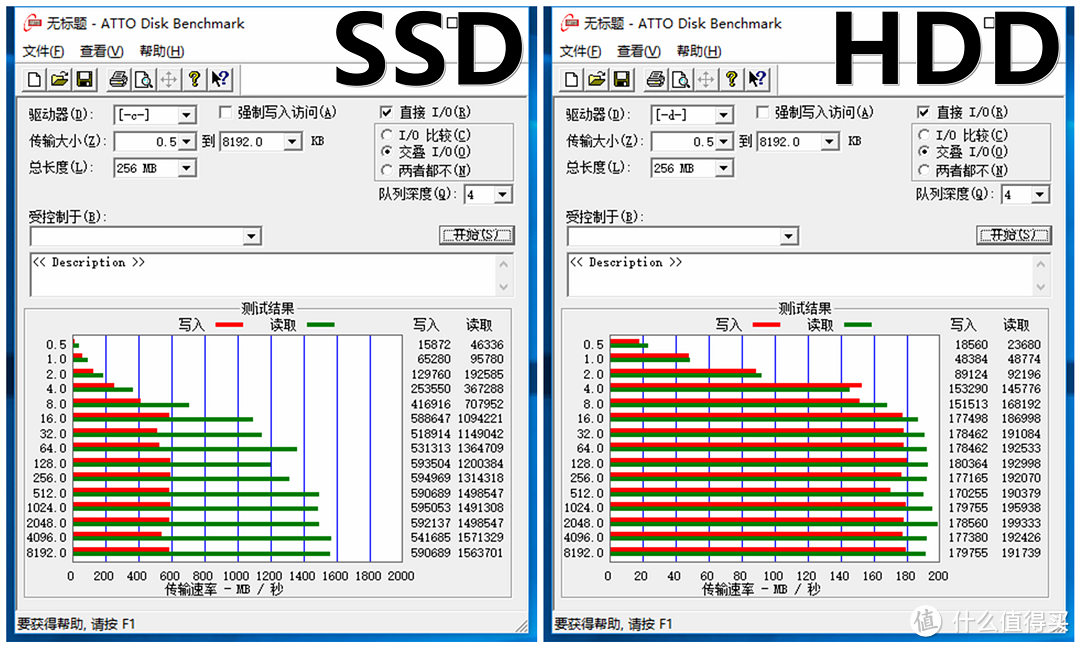
Task: Click Print Preview icon in SSD window
Action: tap(143, 79)
